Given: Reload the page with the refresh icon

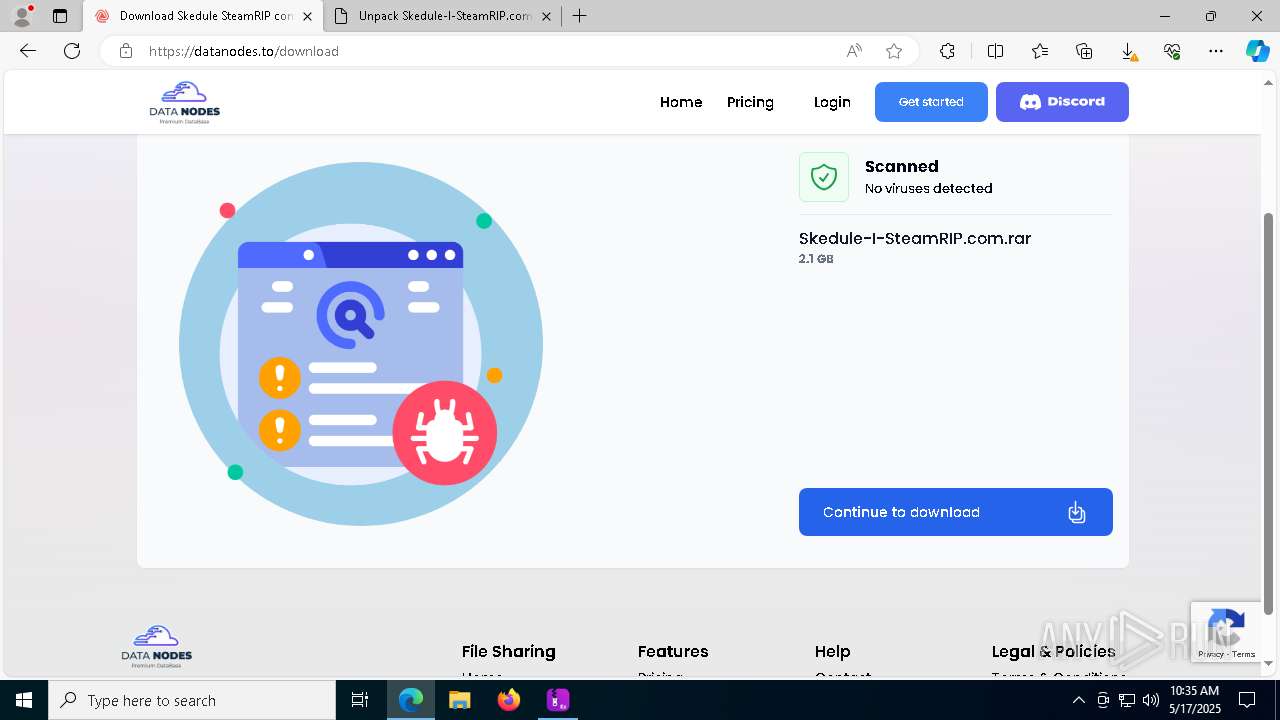Looking at the screenshot, I should 72,51.
